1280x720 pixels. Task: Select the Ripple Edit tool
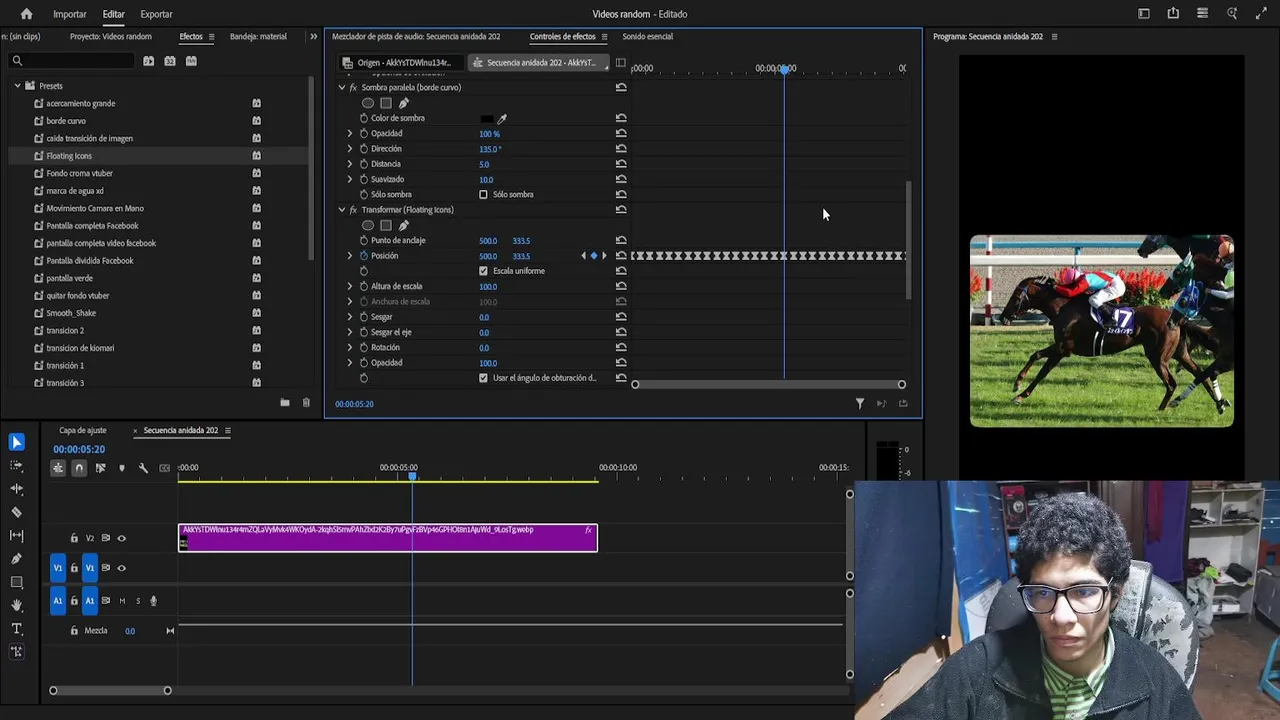point(16,489)
